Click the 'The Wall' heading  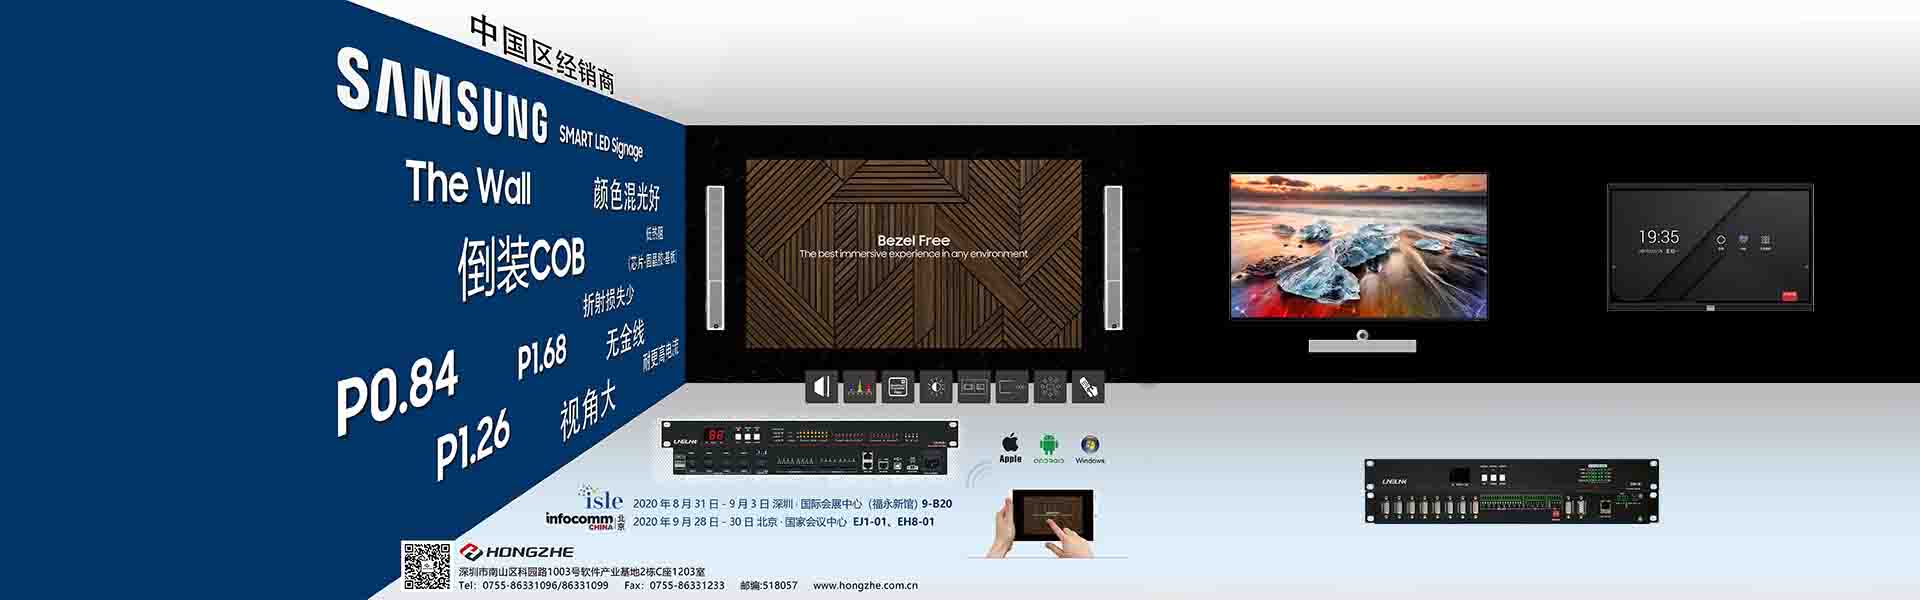coord(468,182)
